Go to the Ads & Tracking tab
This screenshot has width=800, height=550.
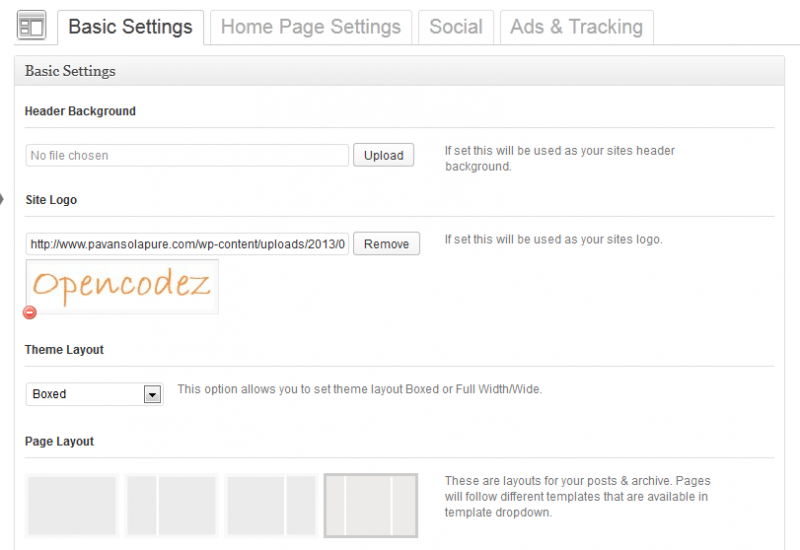577,27
